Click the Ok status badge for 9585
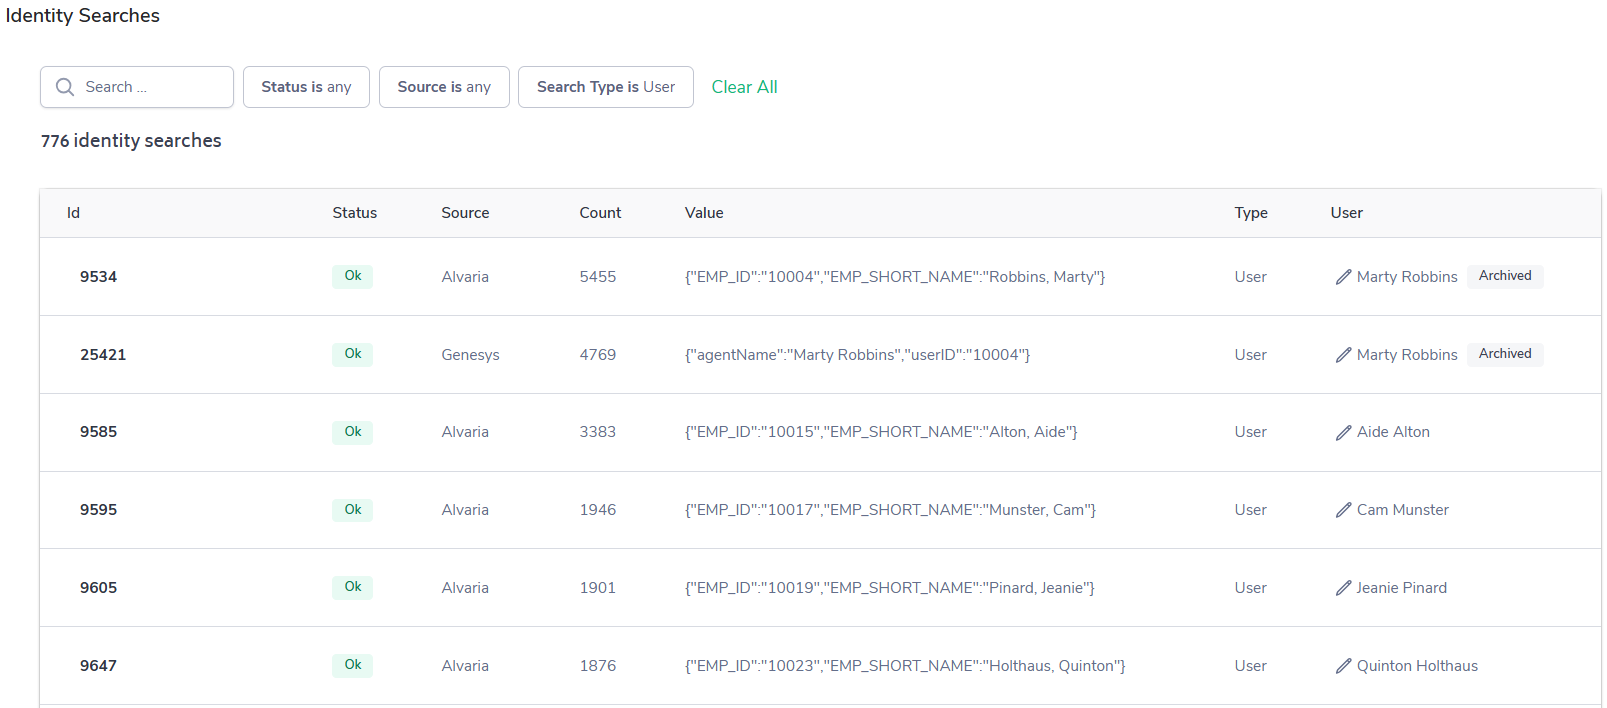 (352, 432)
